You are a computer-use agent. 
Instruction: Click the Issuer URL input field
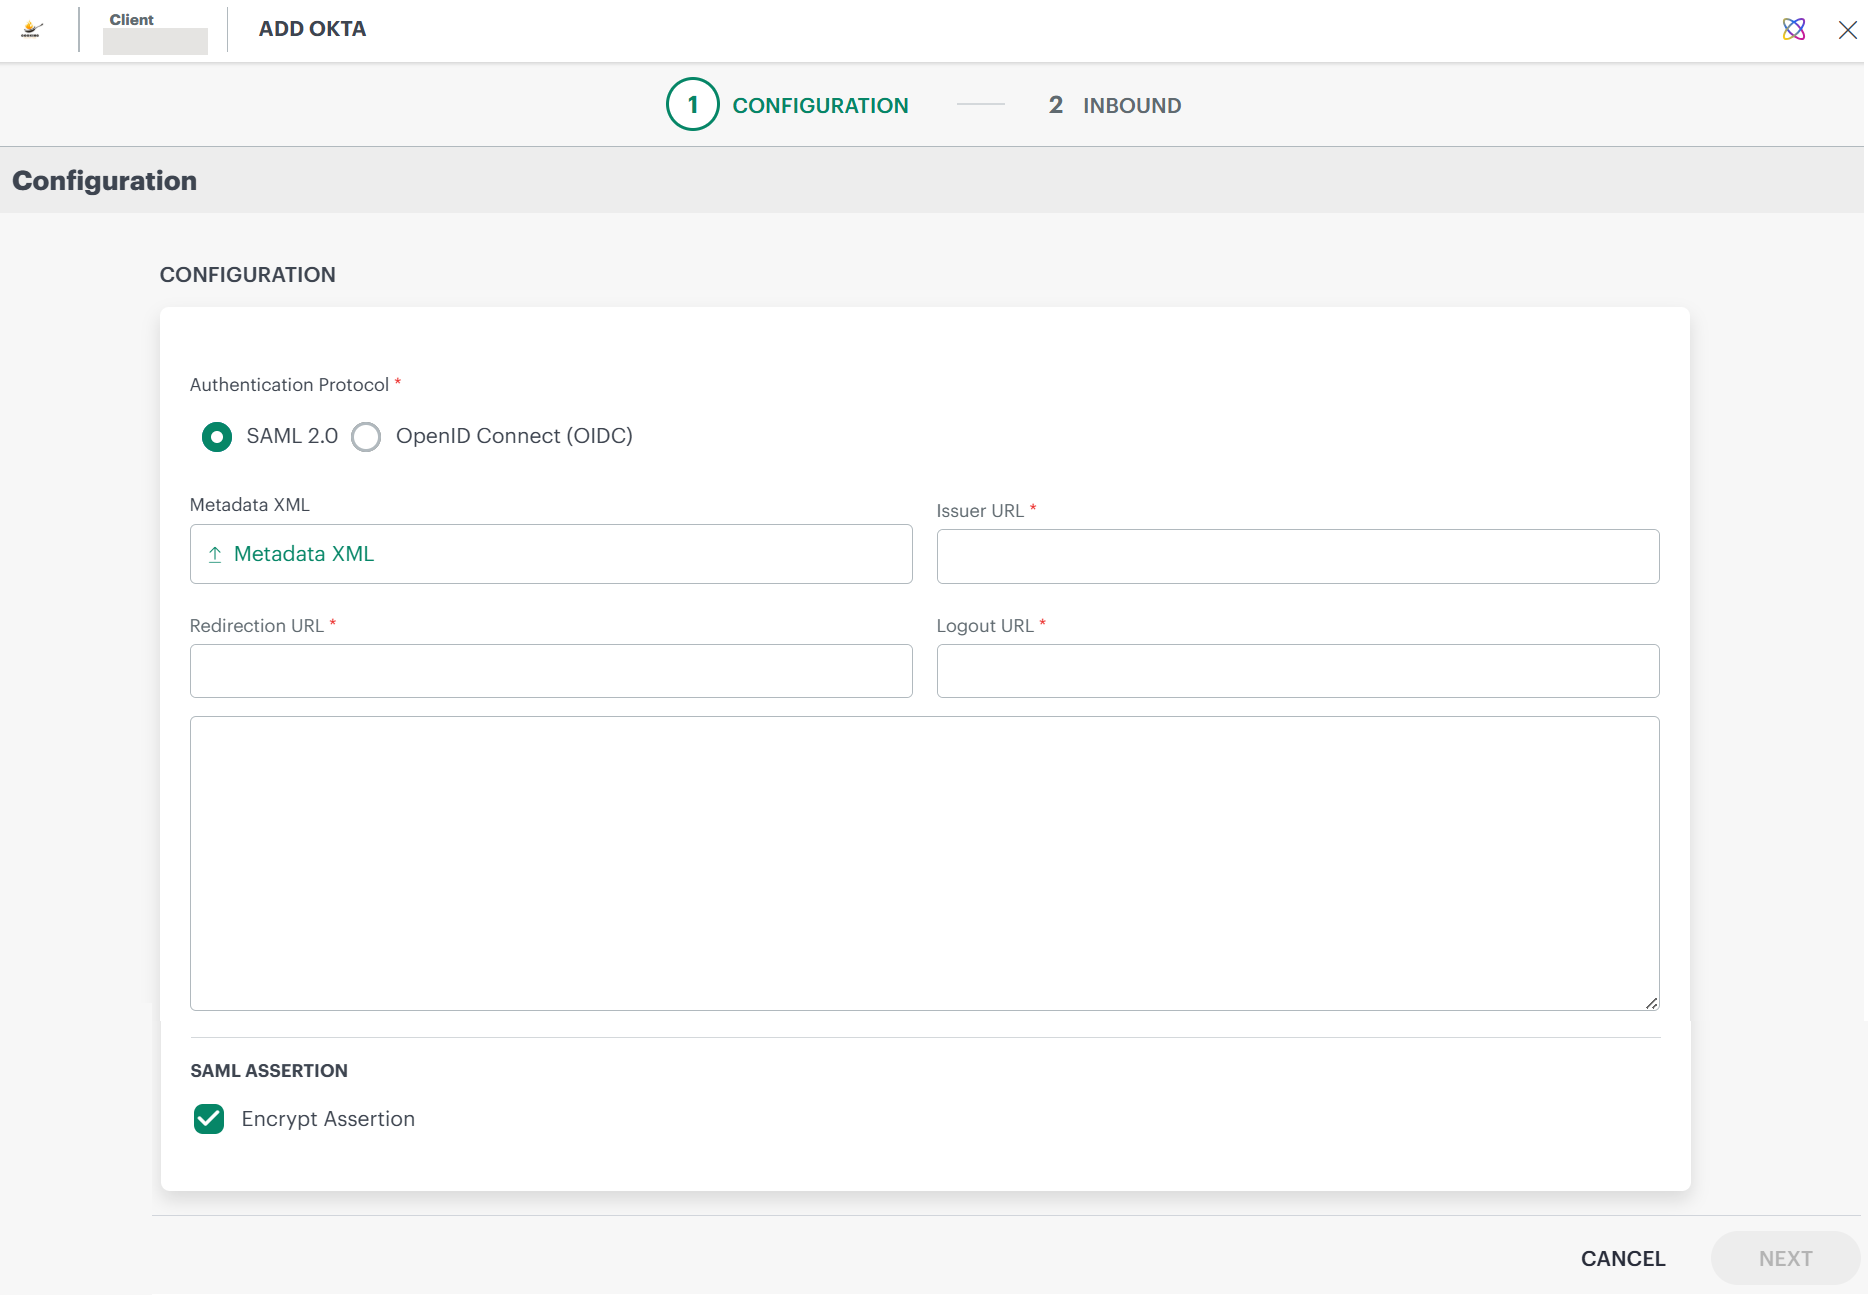(1298, 556)
